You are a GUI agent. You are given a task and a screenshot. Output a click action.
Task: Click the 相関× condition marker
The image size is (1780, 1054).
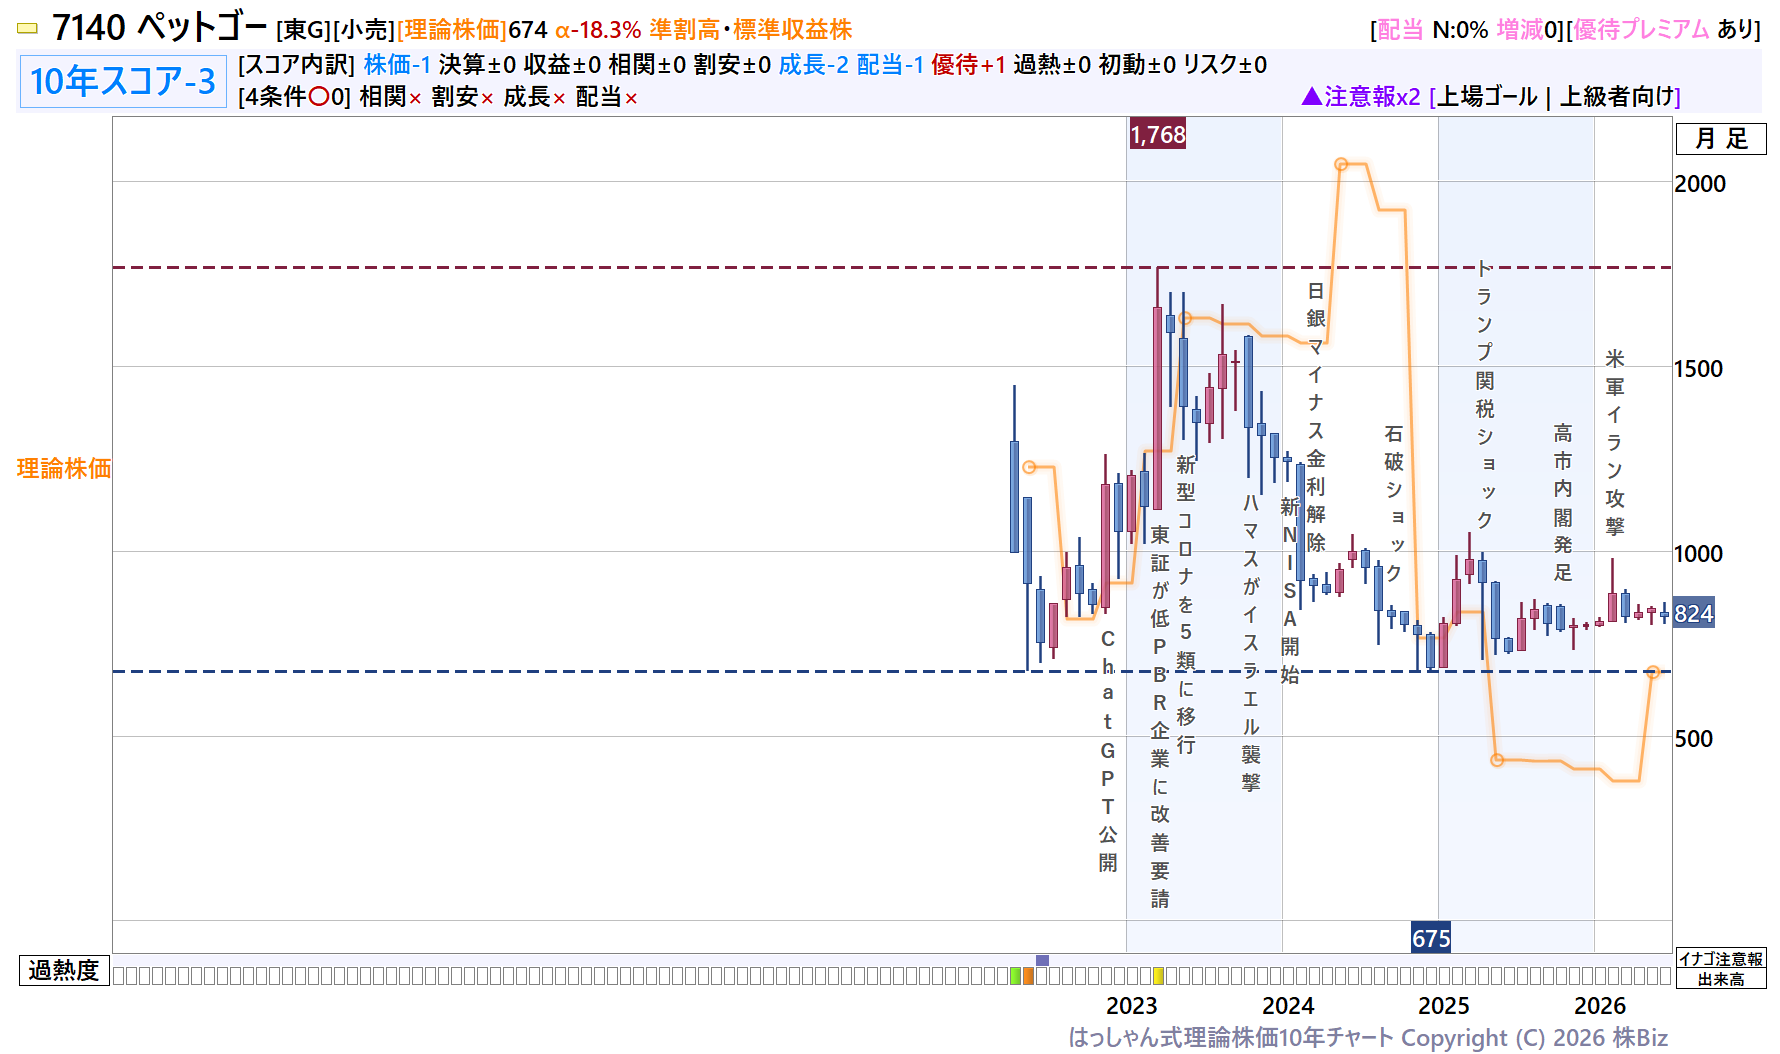tap(391, 97)
